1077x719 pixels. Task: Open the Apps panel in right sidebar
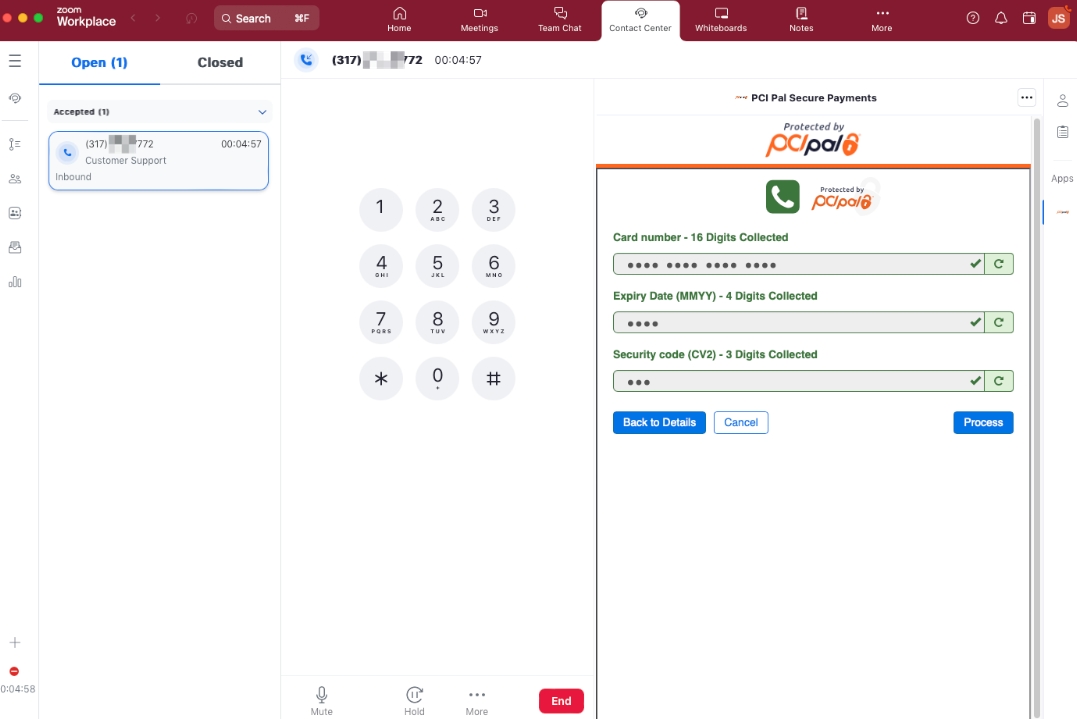(x=1062, y=179)
